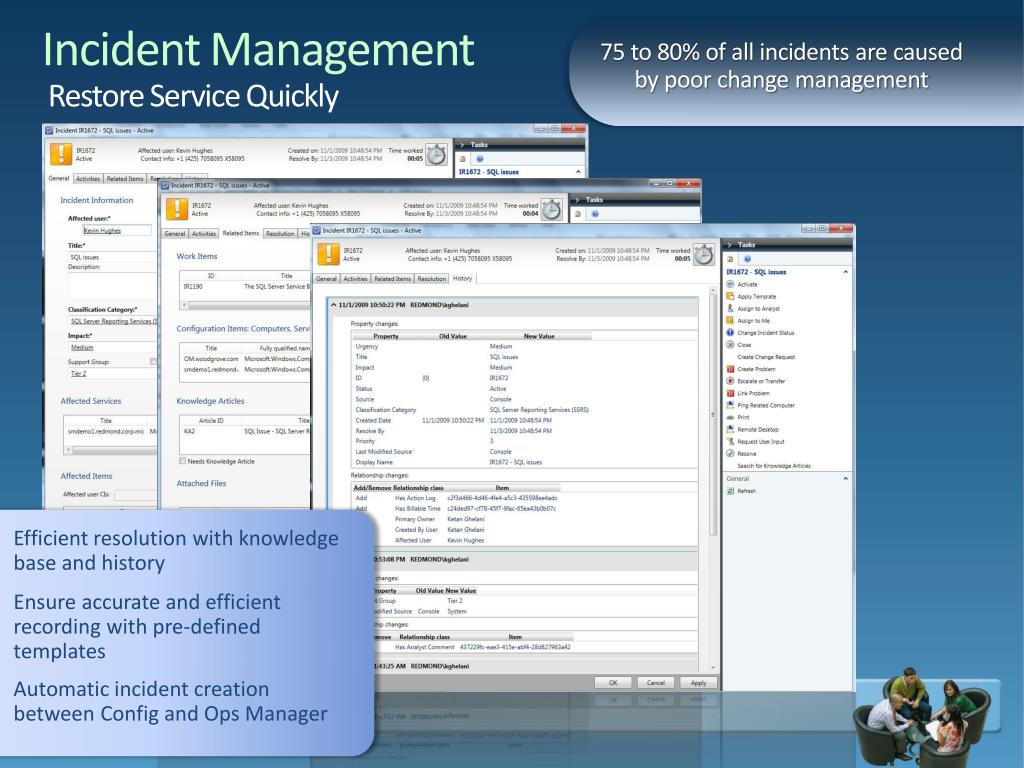Viewport: 1024px width, 768px height.
Task: Click the stopwatch icon in the back General window
Action: pos(436,155)
